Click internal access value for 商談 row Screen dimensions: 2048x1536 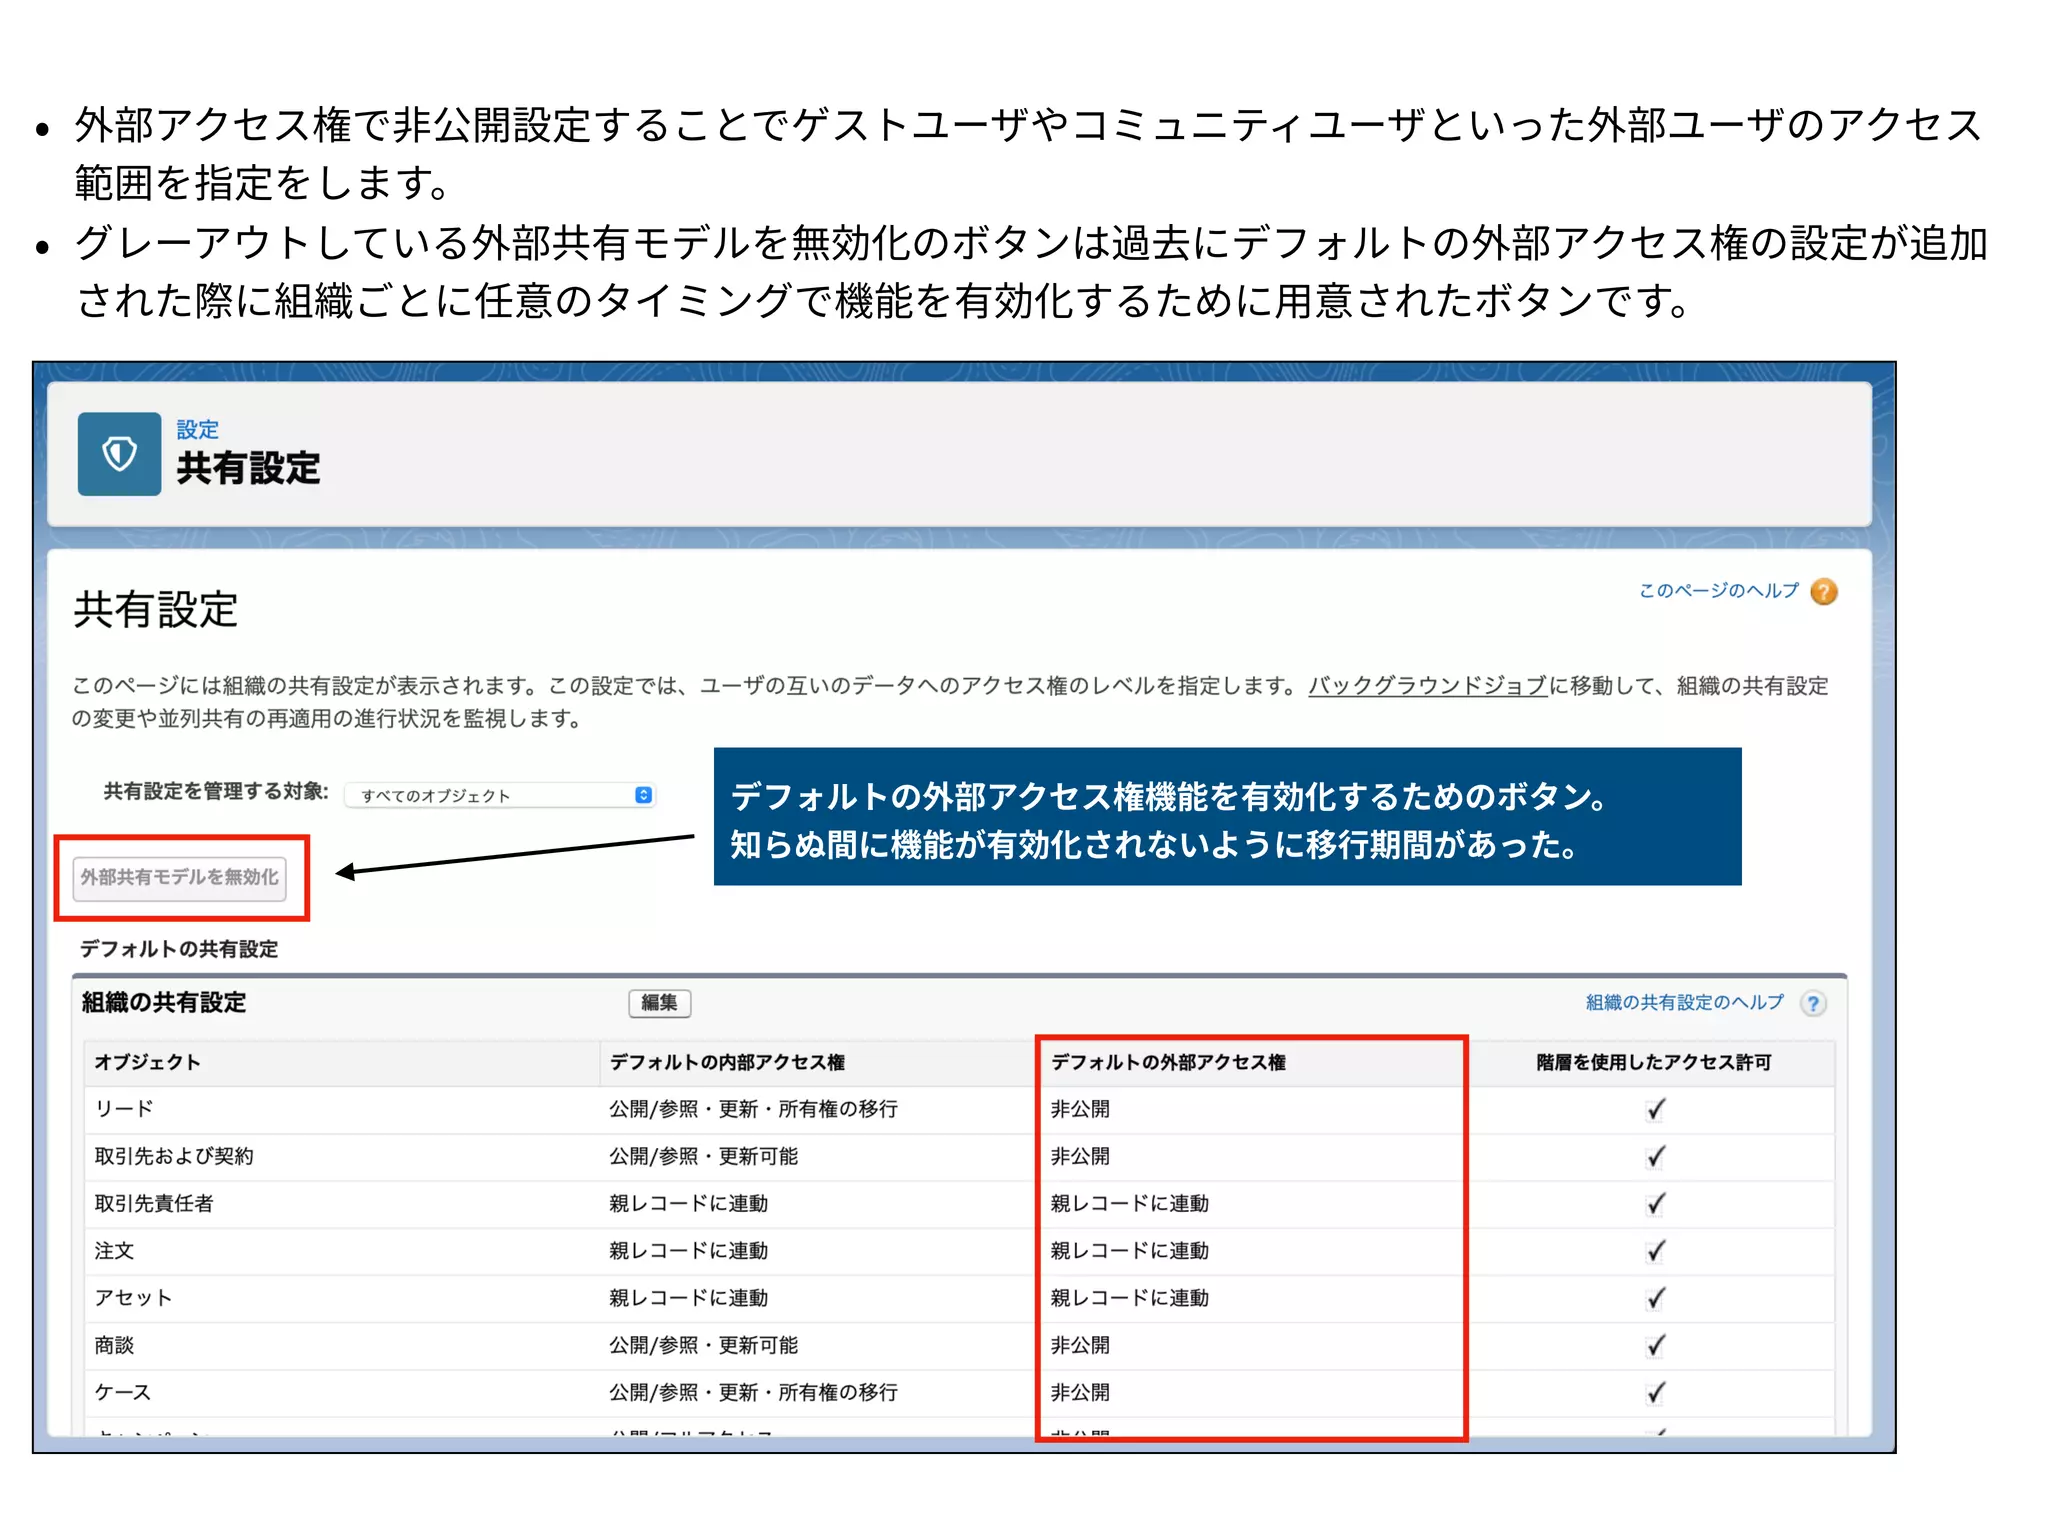point(703,1345)
